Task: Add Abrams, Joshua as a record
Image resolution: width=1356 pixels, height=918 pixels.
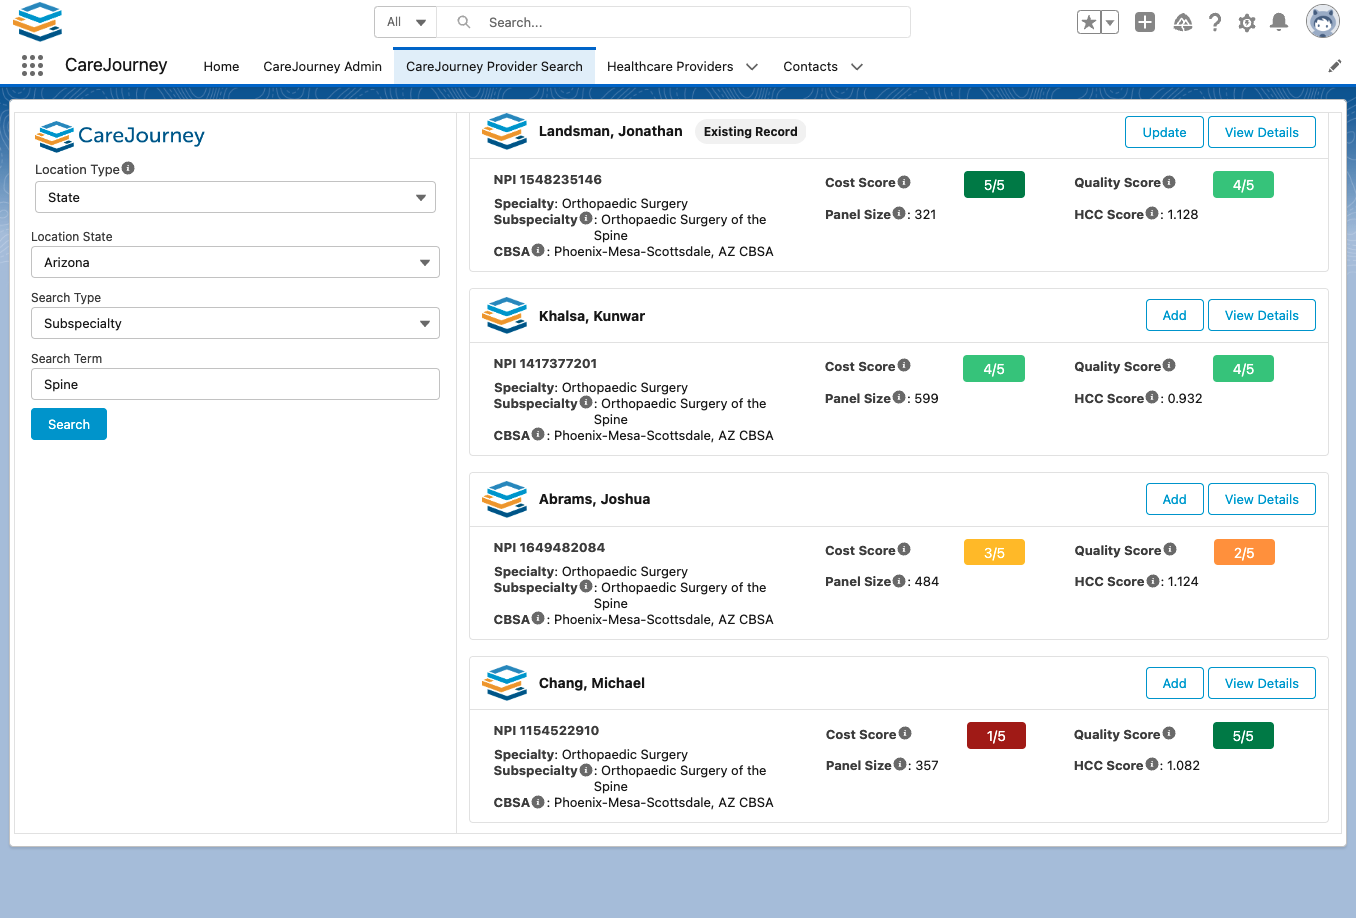Action: click(1174, 499)
